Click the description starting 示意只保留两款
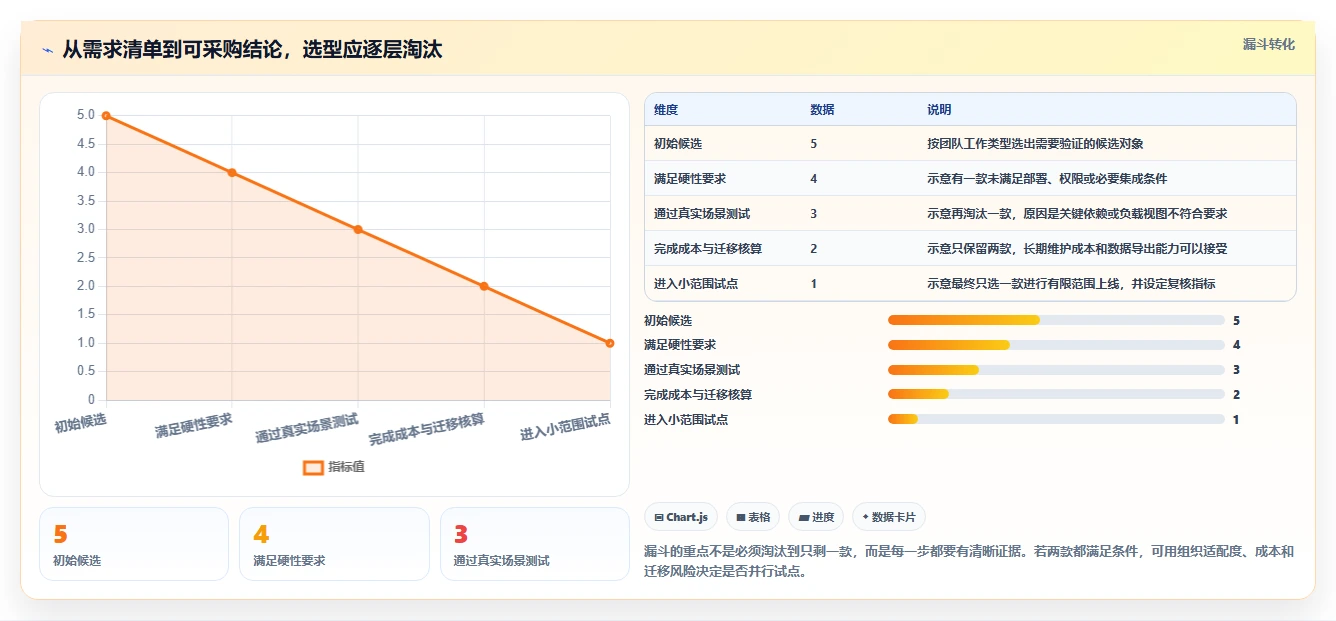Screen dimensions: 1336x621 click(1077, 249)
